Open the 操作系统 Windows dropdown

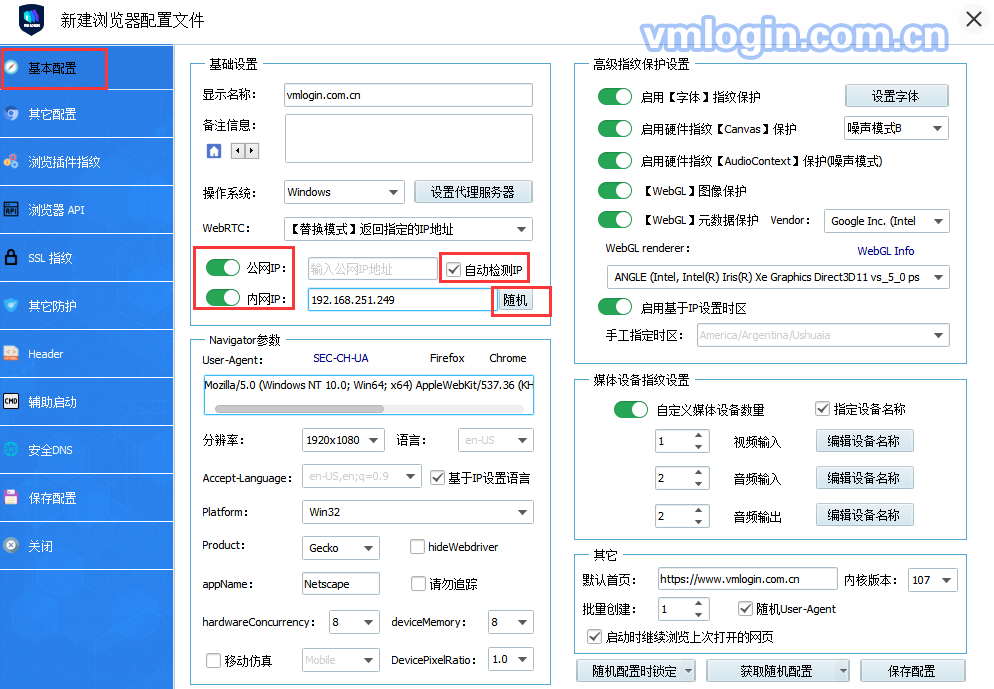point(344,192)
